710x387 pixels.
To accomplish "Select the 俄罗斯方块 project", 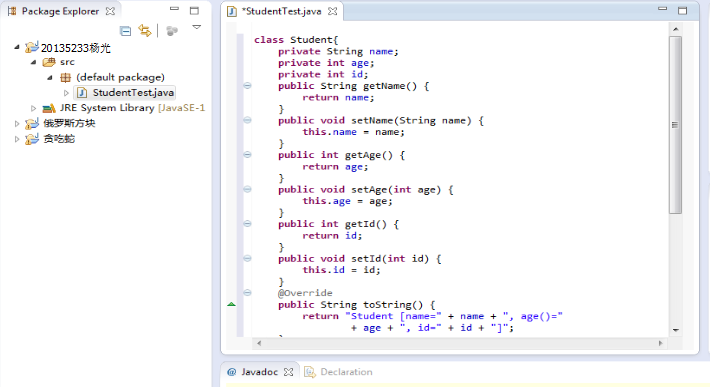I will pyautogui.click(x=69, y=124).
